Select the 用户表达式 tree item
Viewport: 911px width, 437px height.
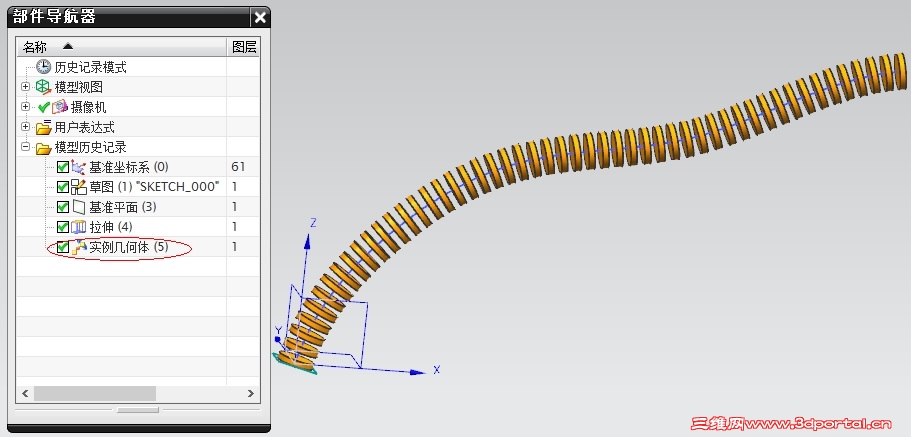(x=84, y=127)
